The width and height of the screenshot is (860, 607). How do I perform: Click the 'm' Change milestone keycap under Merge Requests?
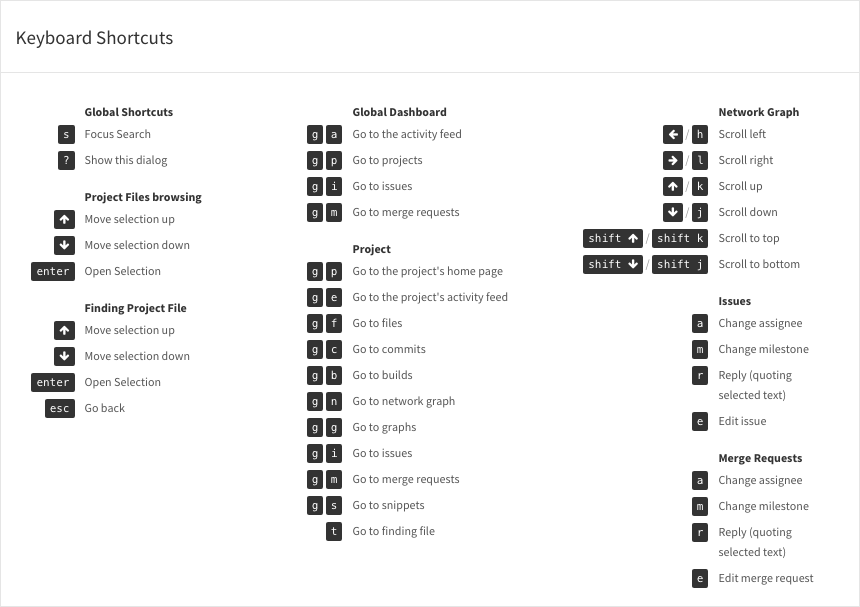699,506
